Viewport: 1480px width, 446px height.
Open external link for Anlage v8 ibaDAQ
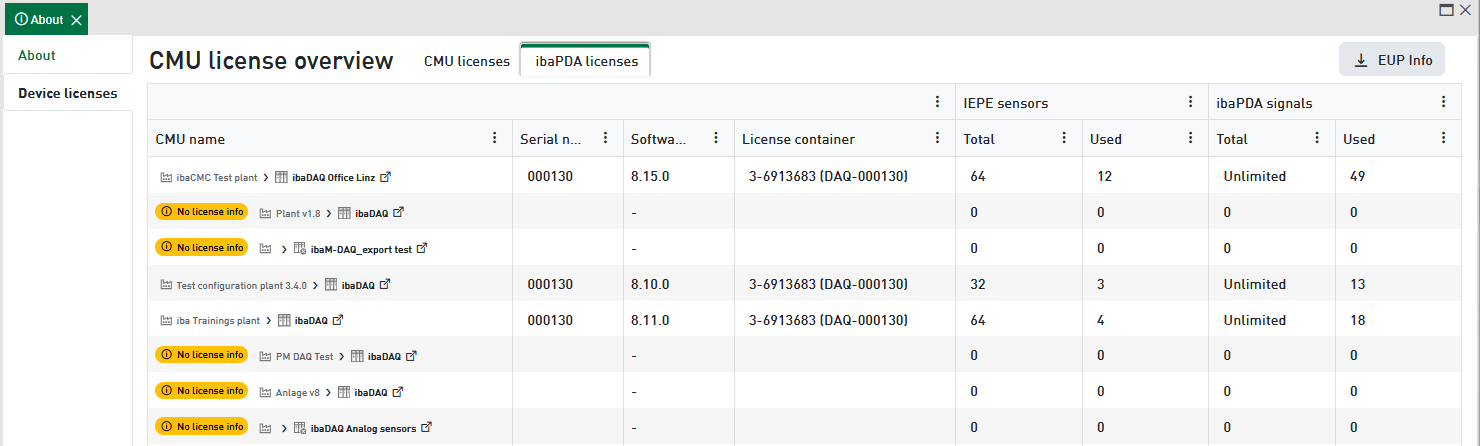point(398,392)
